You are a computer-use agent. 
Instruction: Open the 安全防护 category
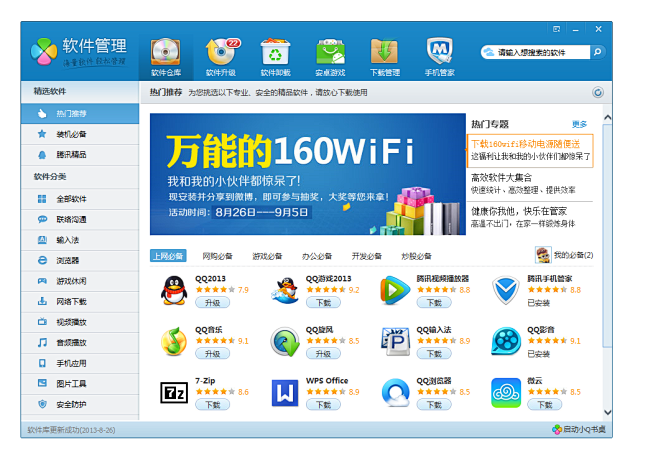(x=80, y=405)
